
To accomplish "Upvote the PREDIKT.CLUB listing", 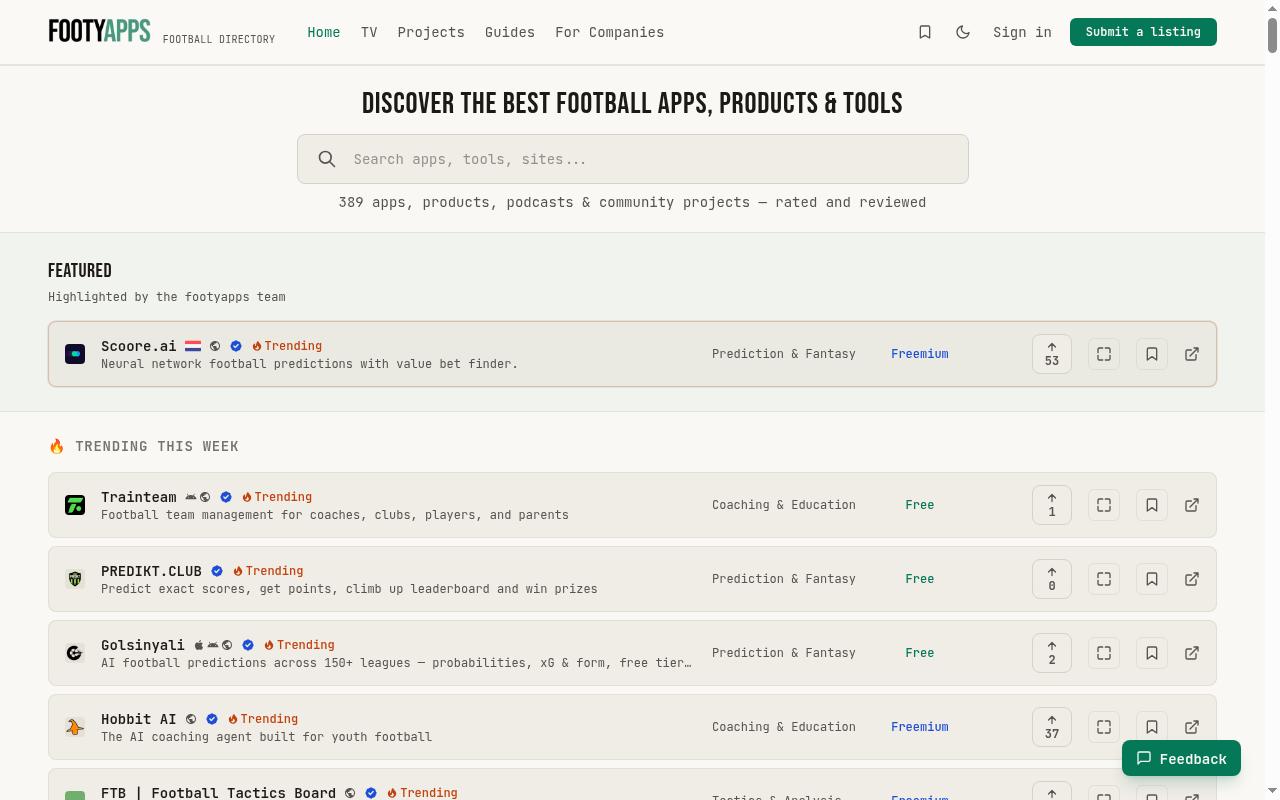I will 1052,579.
